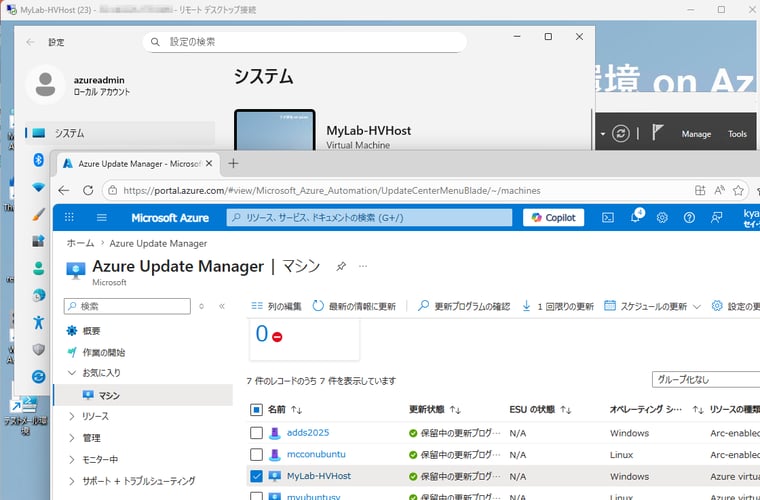Screen dimensions: 760x500
Task: Open Server Manager Manage menu
Action: (696, 134)
